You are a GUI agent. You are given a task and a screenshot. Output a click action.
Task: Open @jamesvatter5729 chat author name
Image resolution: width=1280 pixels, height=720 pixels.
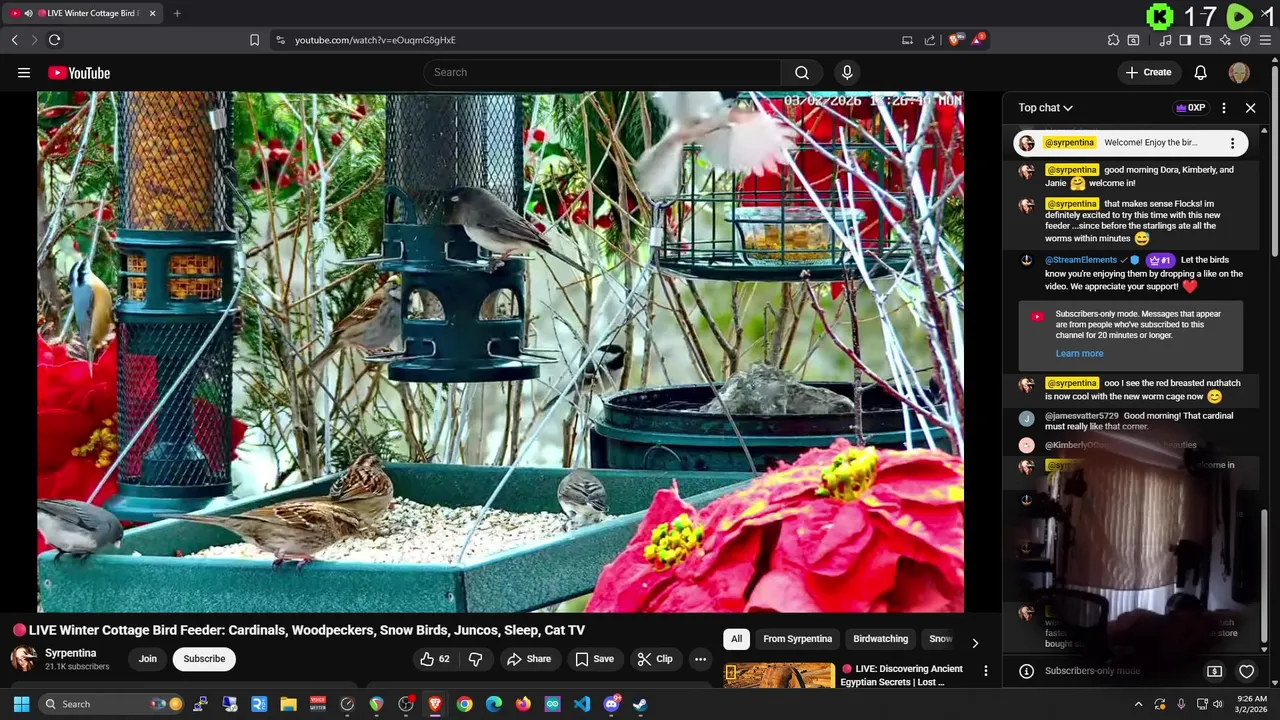(x=1082, y=416)
